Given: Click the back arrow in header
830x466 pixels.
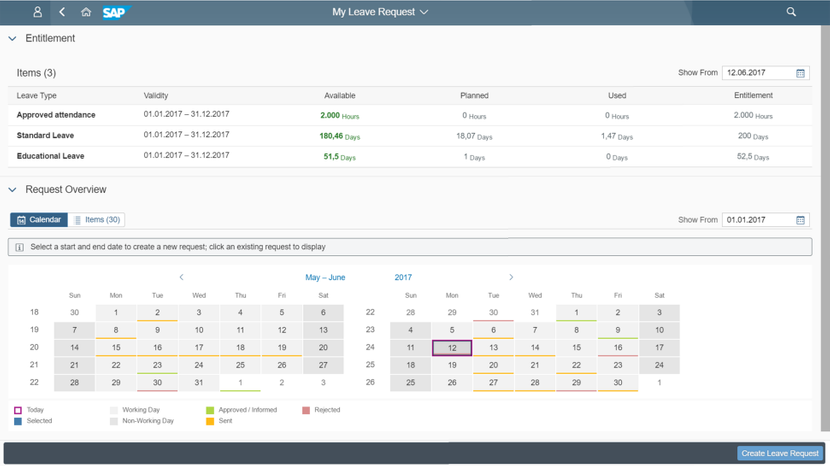Looking at the screenshot, I should (x=62, y=12).
